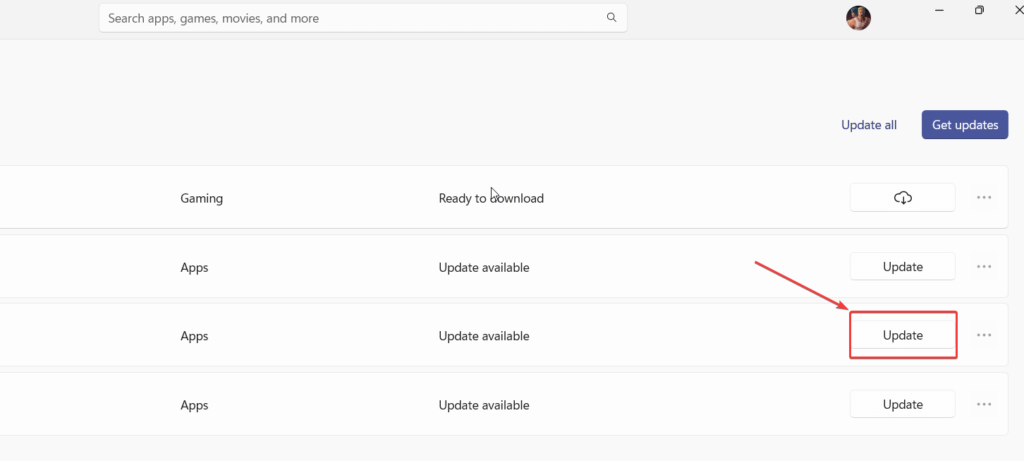Close the Microsoft Store window

(1017, 10)
